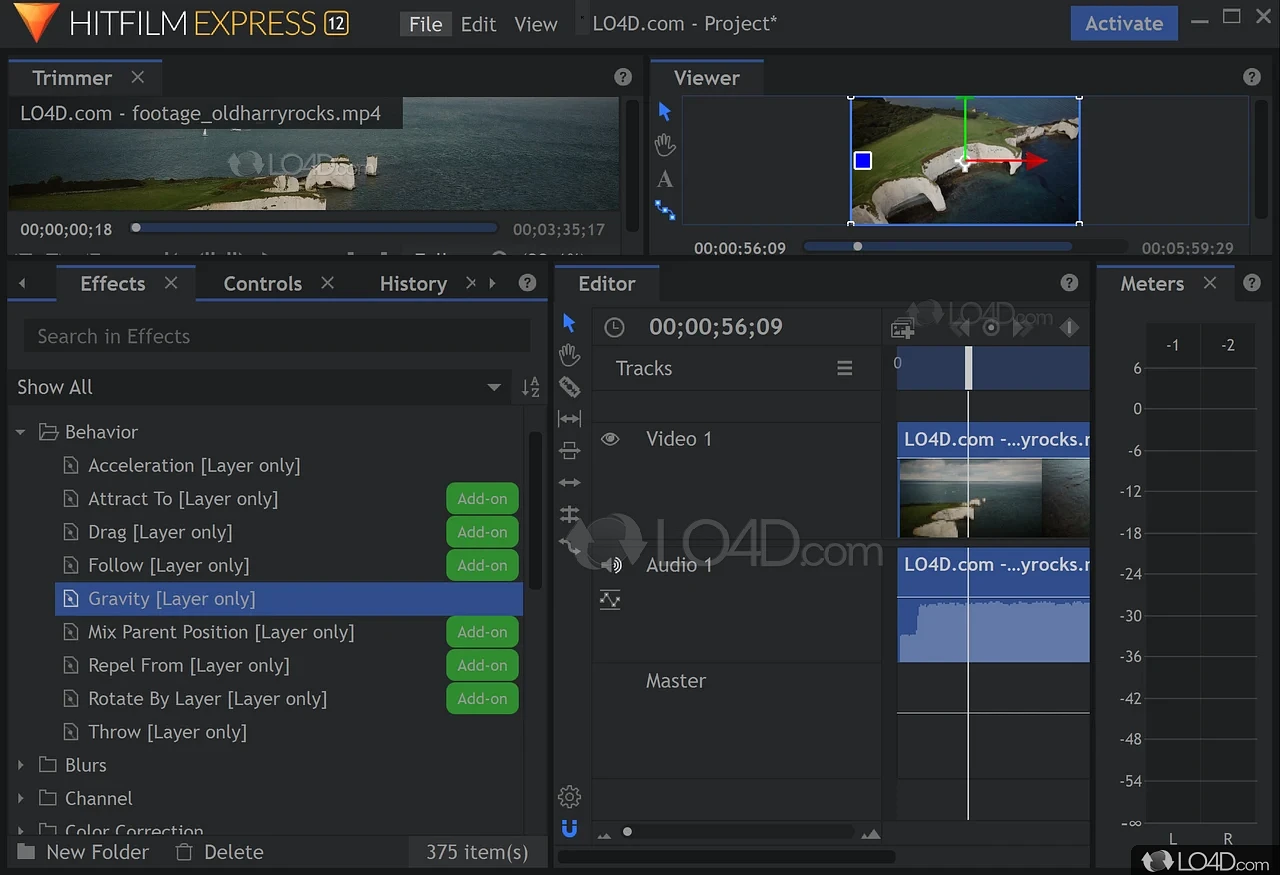Toggle Video 1 track visibility eye
This screenshot has width=1280, height=875.
click(x=610, y=439)
